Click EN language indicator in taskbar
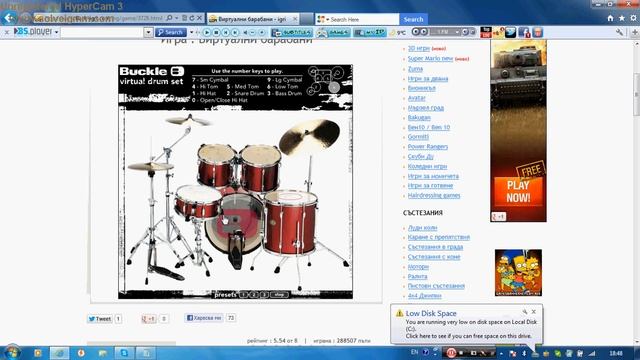The image size is (640, 360). tap(414, 352)
